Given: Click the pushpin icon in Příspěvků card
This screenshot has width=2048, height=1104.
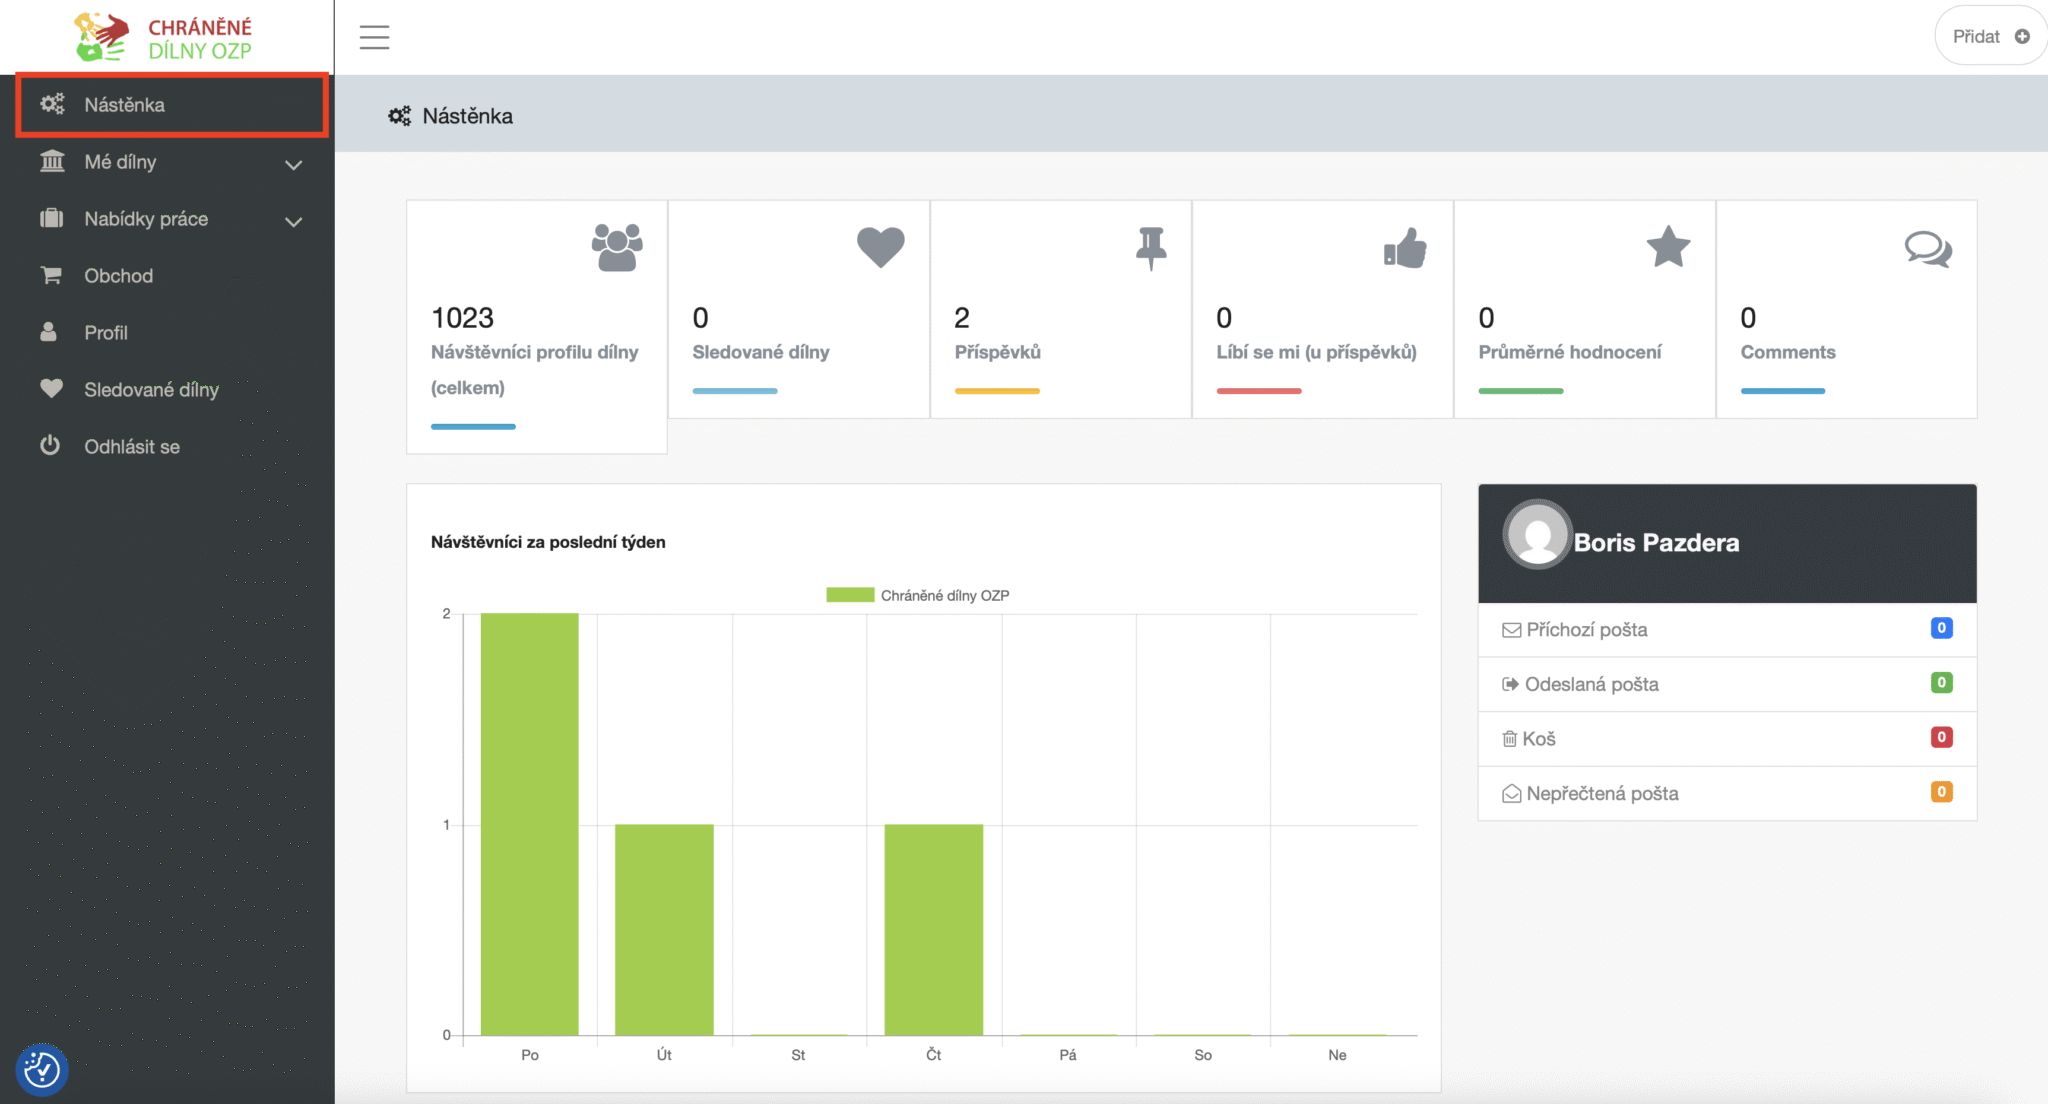Looking at the screenshot, I should tap(1151, 248).
